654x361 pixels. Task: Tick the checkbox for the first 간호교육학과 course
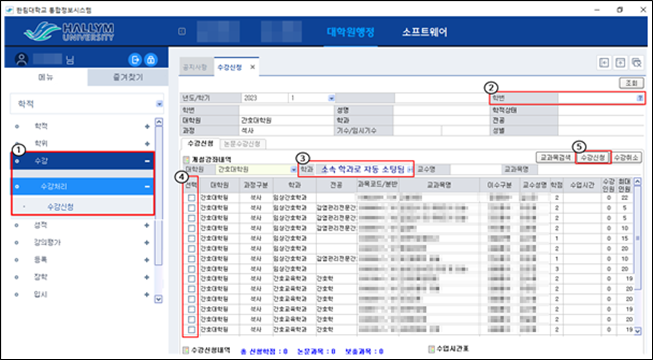[x=191, y=279]
